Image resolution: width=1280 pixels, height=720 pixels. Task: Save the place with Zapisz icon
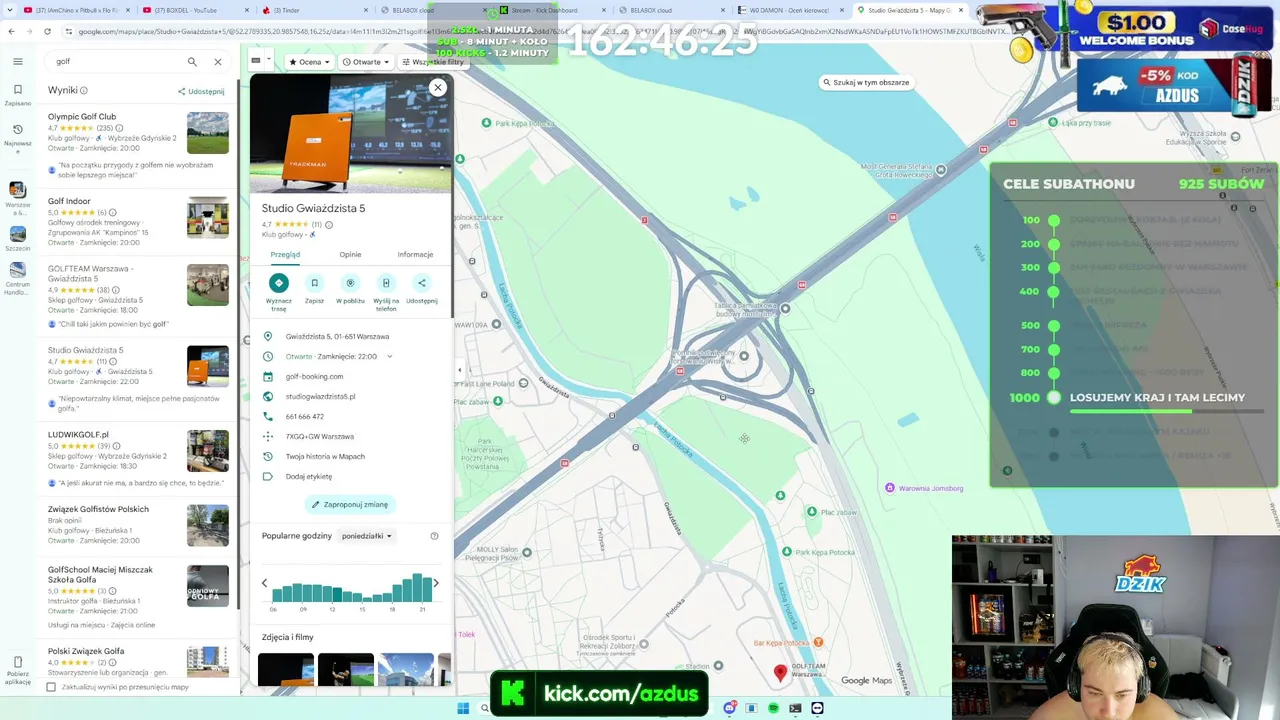(x=314, y=283)
